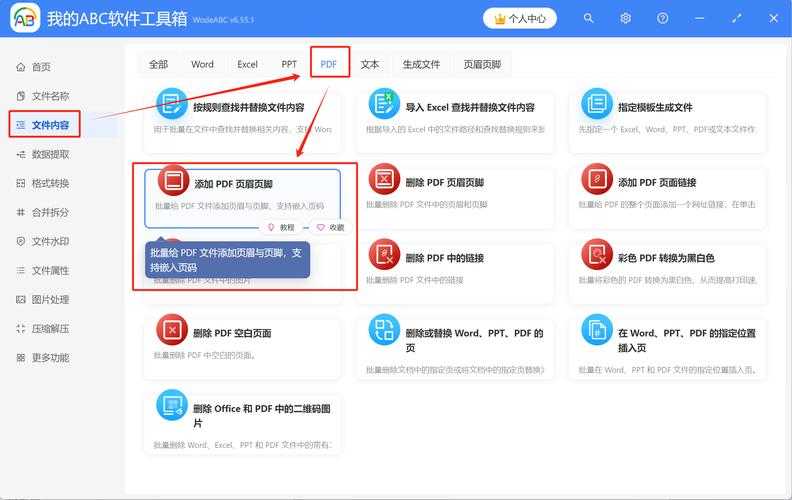Viewport: 792px width, 500px height.
Task: Switch to the Excel tab
Action: 248,64
